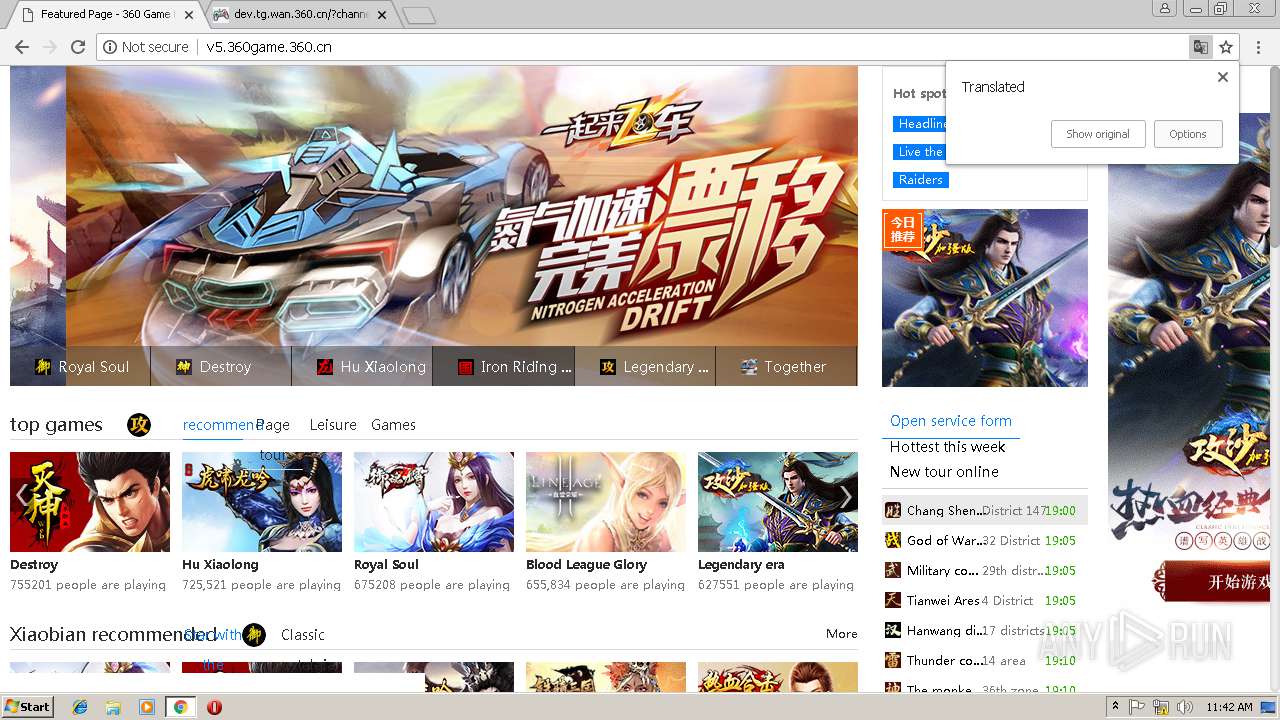Click the Chrome user profile icon

1165,8
